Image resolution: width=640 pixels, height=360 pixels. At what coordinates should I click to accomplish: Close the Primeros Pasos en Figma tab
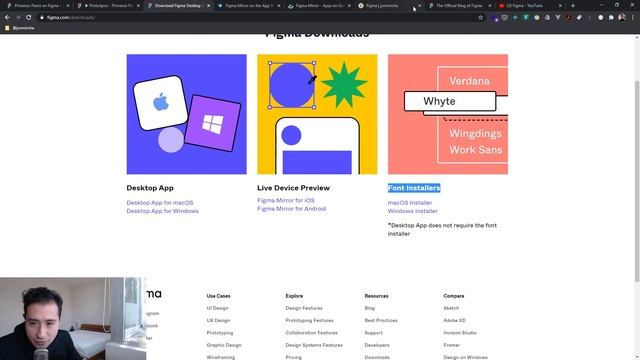[68, 6]
